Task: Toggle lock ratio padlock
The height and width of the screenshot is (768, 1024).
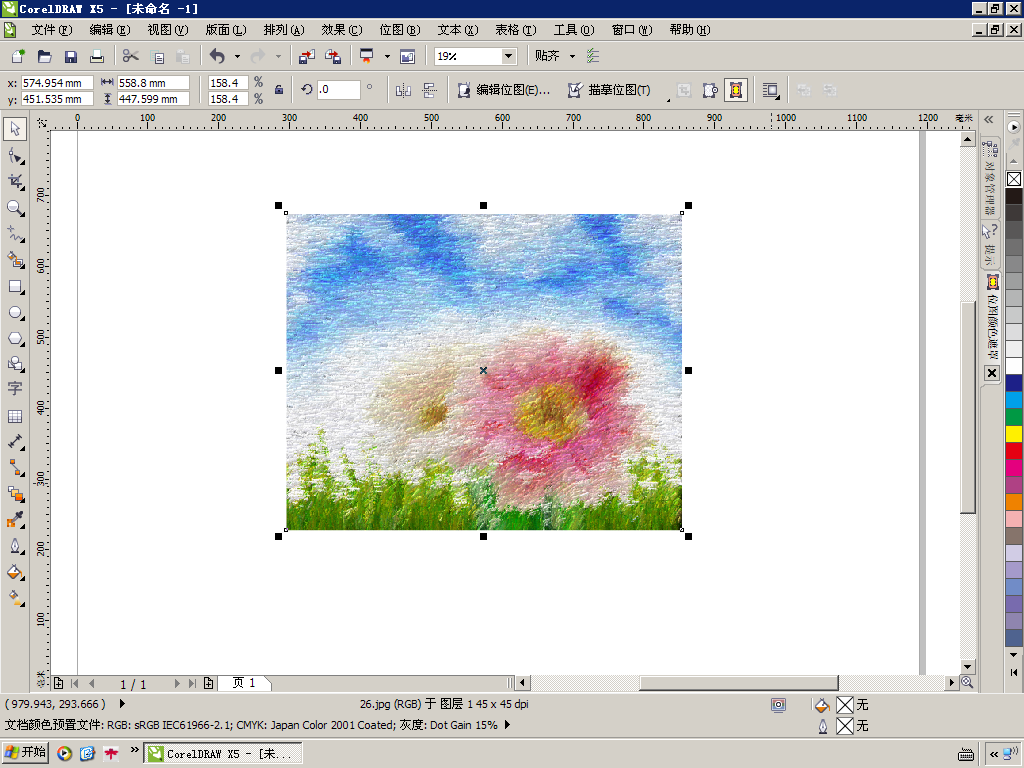Action: [x=279, y=90]
